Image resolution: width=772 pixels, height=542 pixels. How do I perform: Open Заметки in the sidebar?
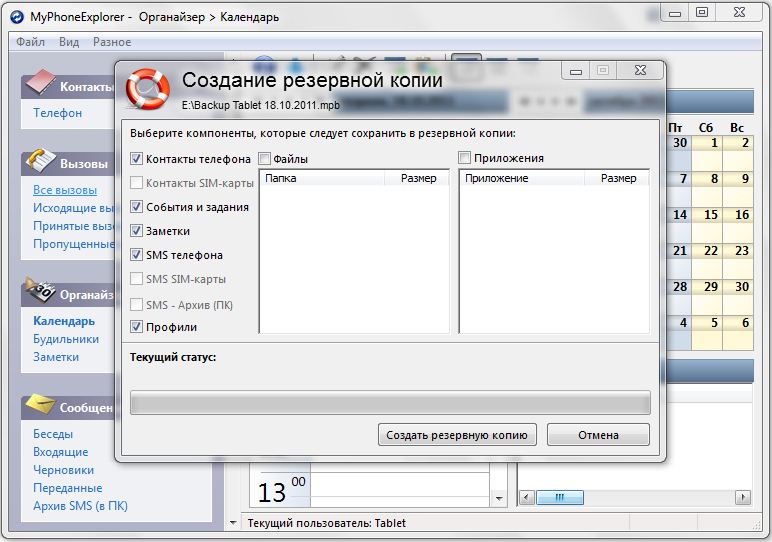click(x=56, y=357)
